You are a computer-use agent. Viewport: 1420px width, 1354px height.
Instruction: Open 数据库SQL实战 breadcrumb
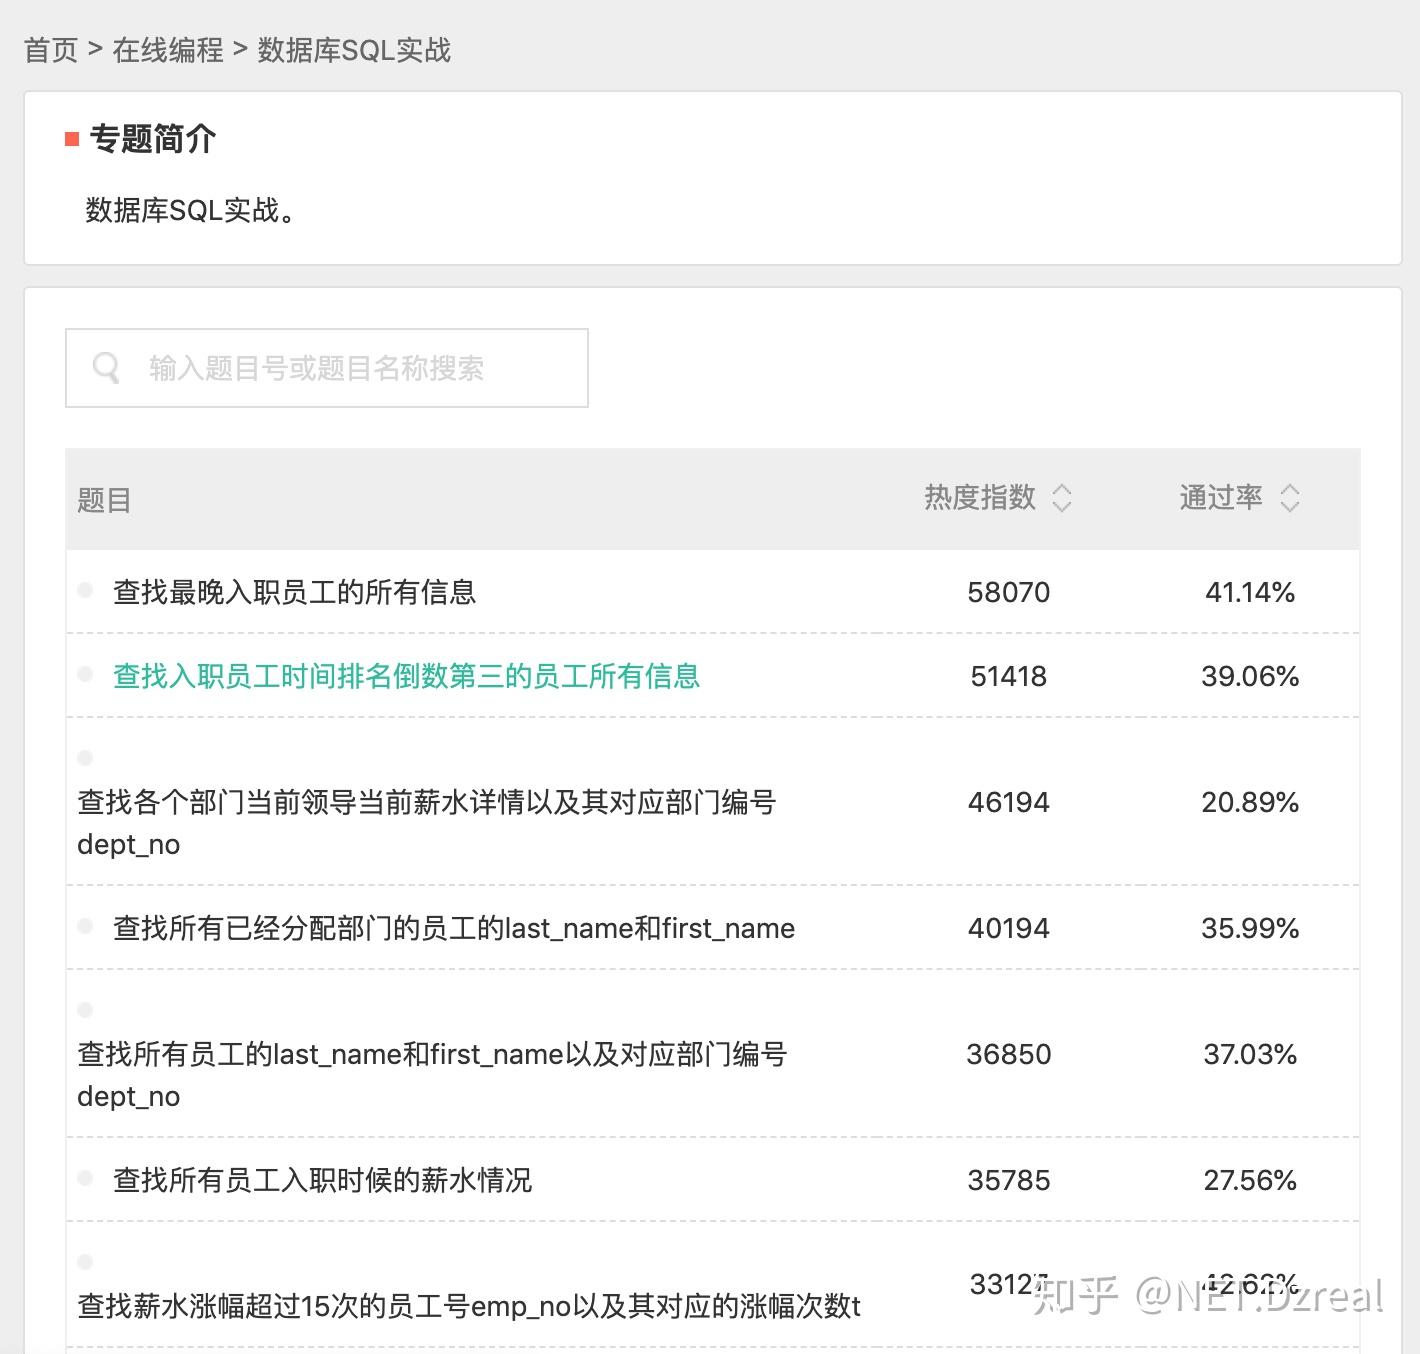pyautogui.click(x=355, y=50)
